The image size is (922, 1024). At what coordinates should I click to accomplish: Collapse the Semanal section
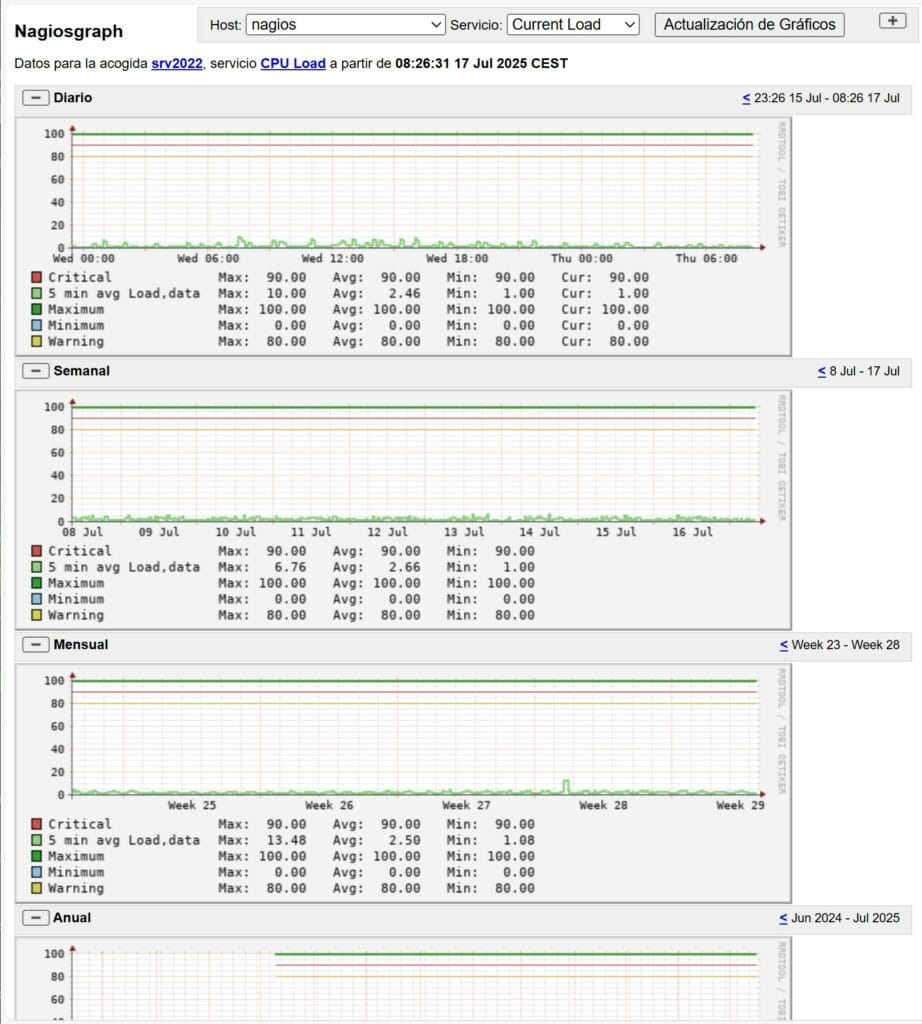[x=36, y=371]
